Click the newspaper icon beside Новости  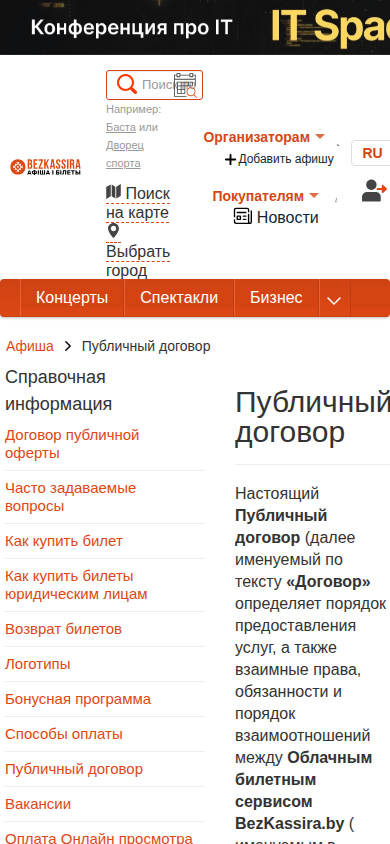pos(243,216)
